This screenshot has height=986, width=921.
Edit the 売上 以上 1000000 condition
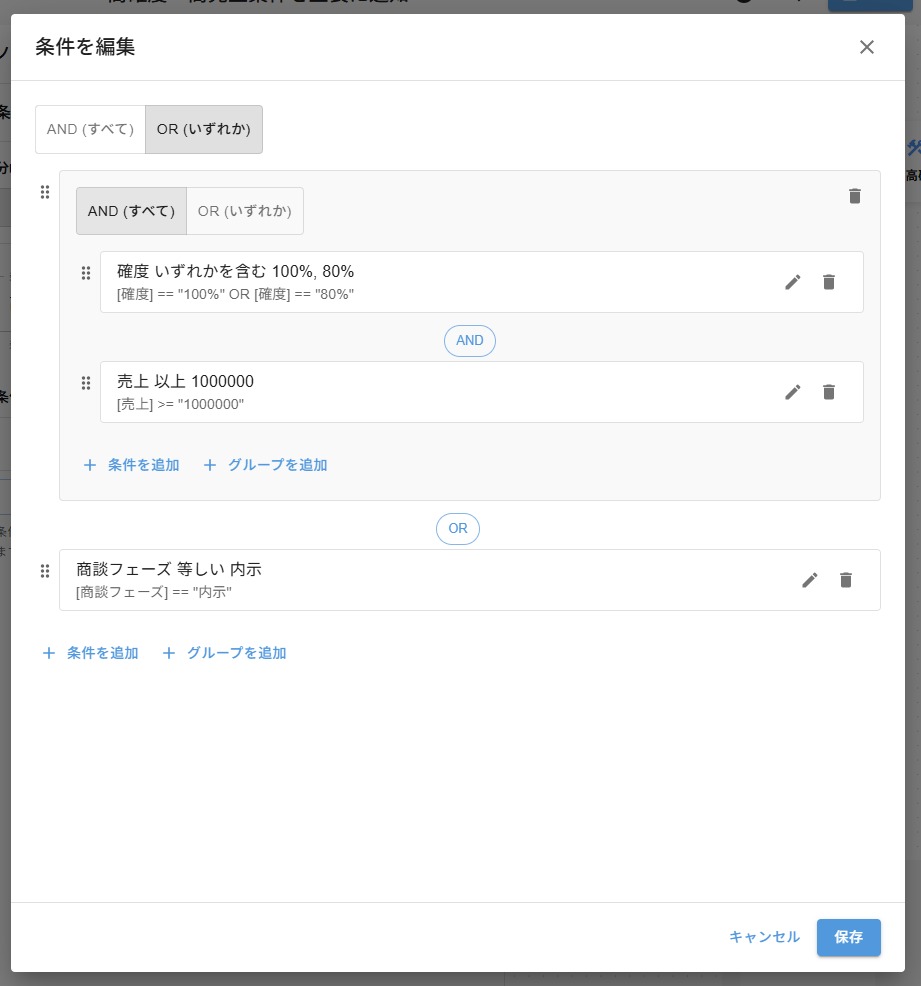[x=793, y=392]
